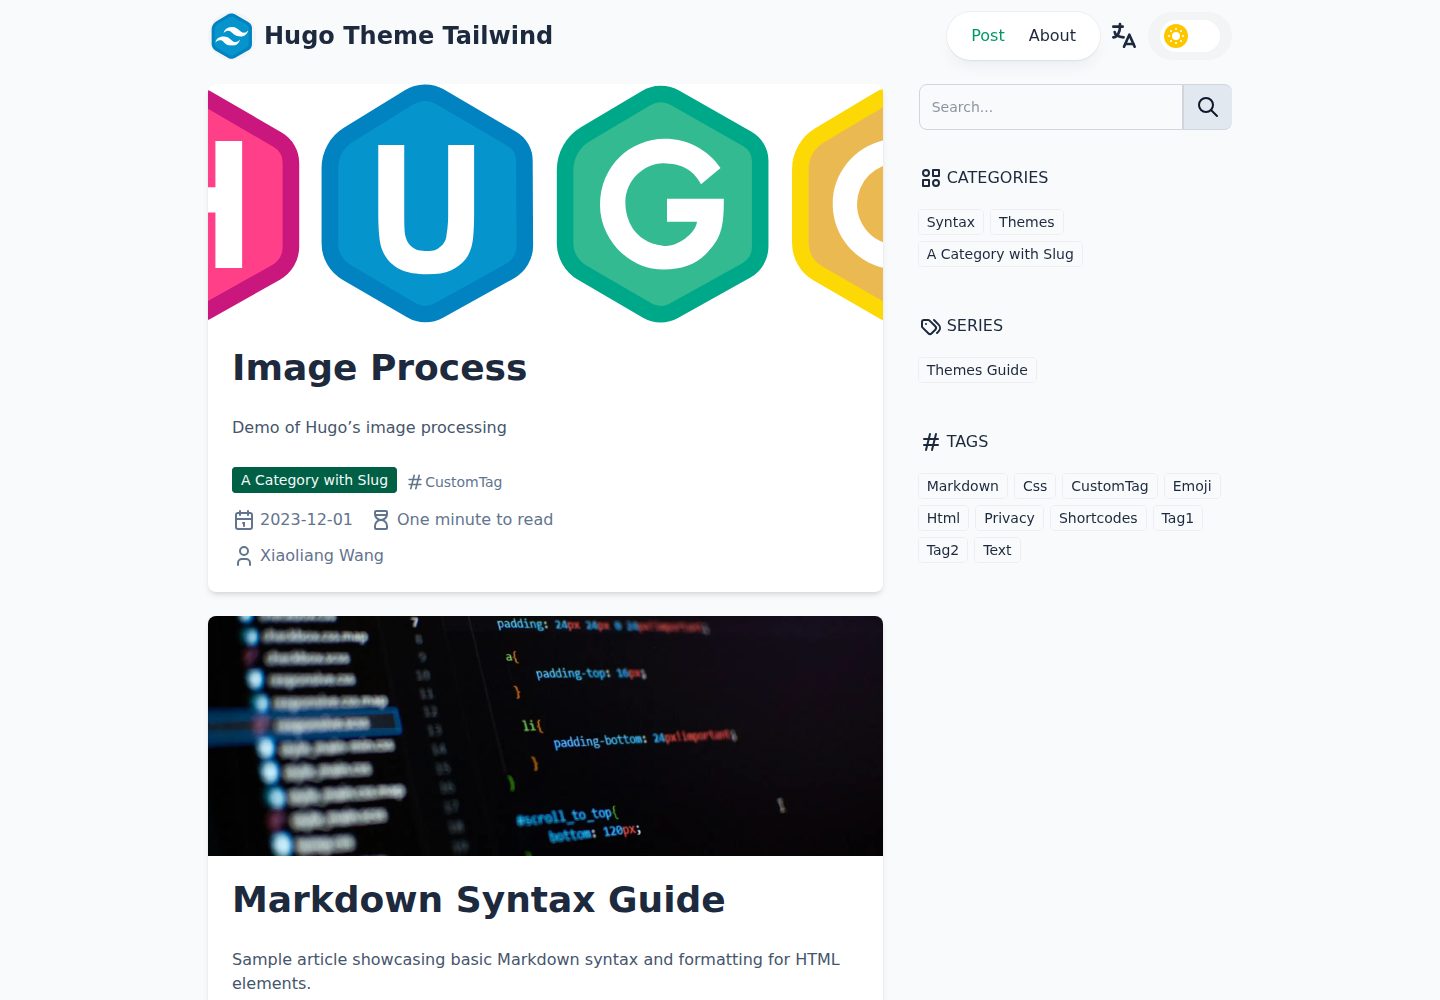1440x1000 pixels.
Task: Select green 'A Category with Slug' badge
Action: [314, 480]
